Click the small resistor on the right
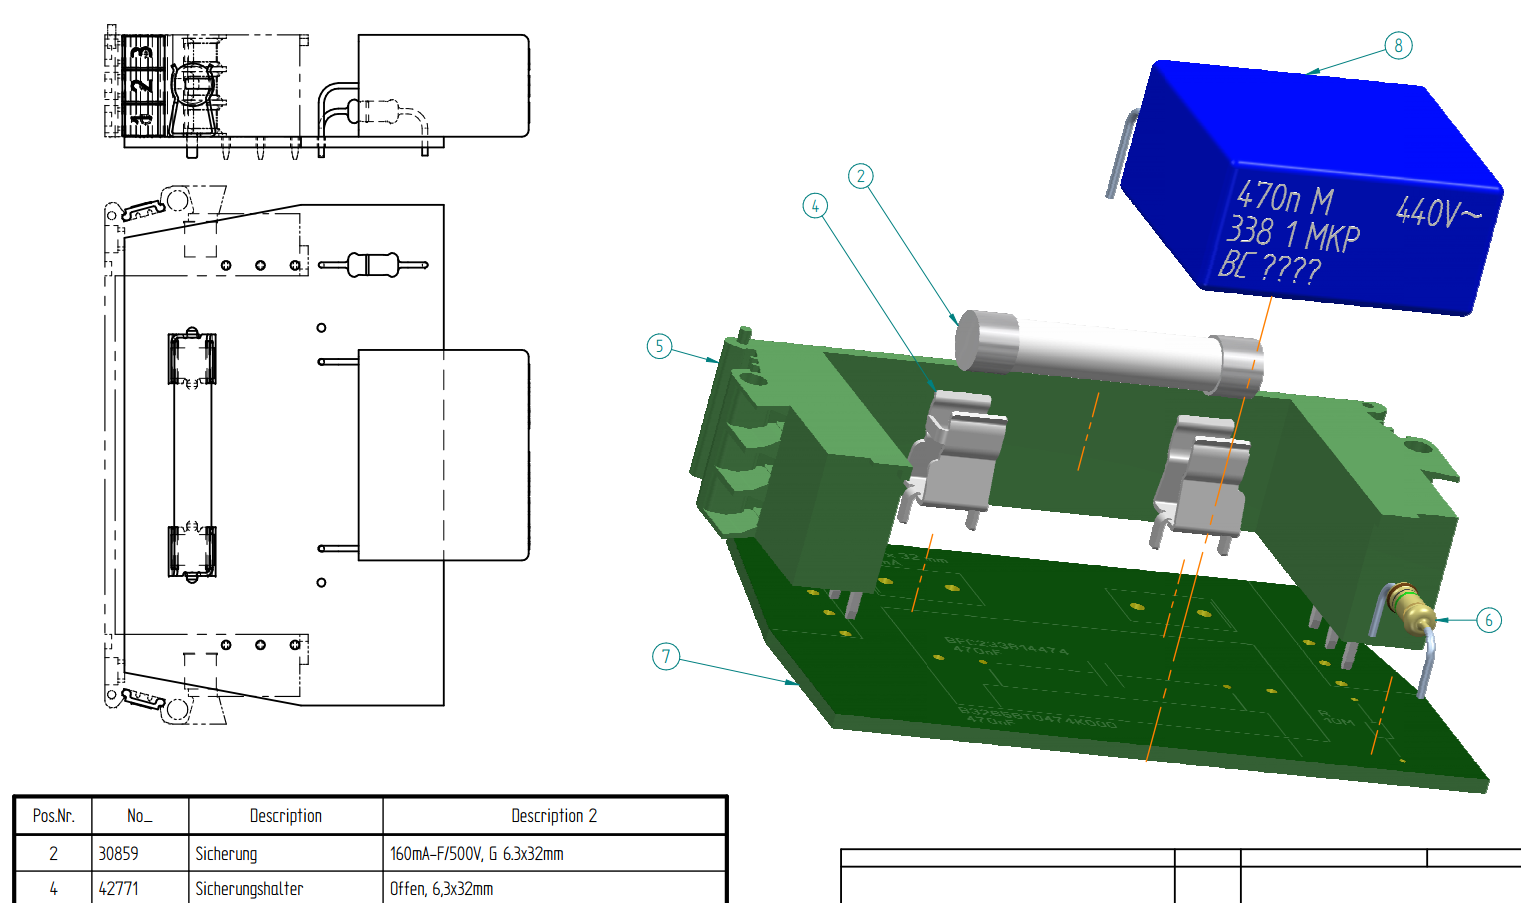Image resolution: width=1521 pixels, height=903 pixels. coord(1412,609)
